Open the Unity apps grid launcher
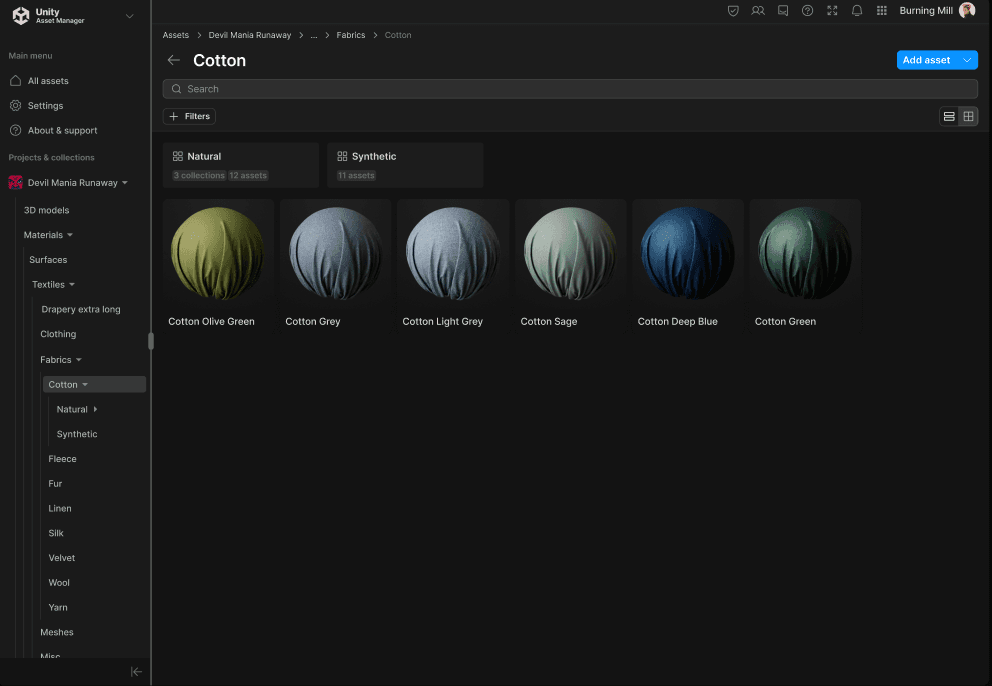 click(882, 11)
